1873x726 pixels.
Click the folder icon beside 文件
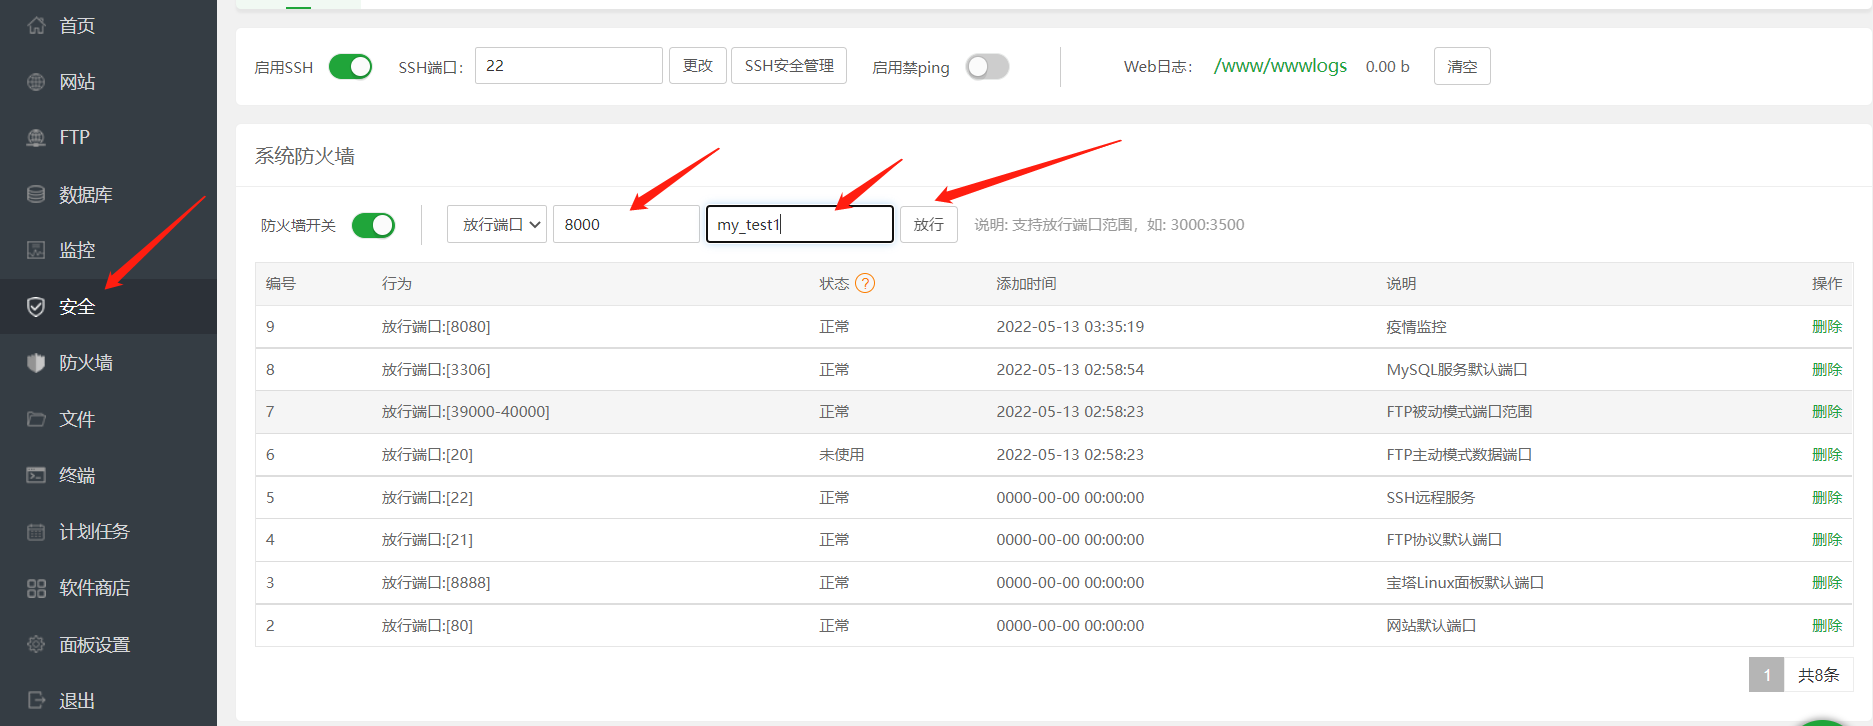(x=36, y=419)
